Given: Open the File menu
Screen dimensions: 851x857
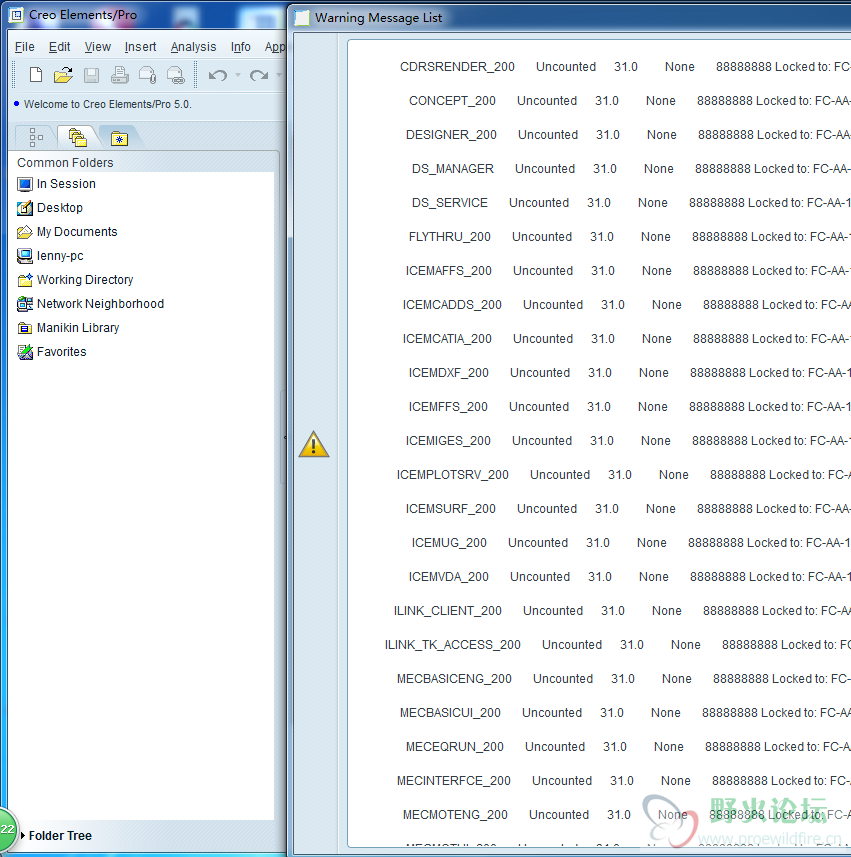Looking at the screenshot, I should click(25, 47).
